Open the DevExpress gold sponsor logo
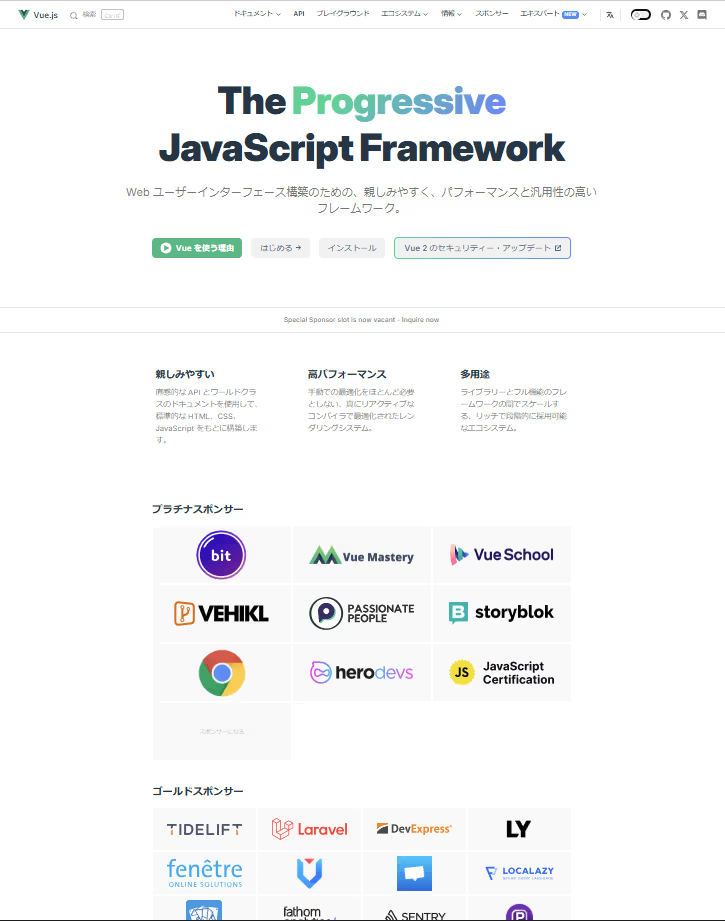The image size is (725, 921). click(x=414, y=829)
